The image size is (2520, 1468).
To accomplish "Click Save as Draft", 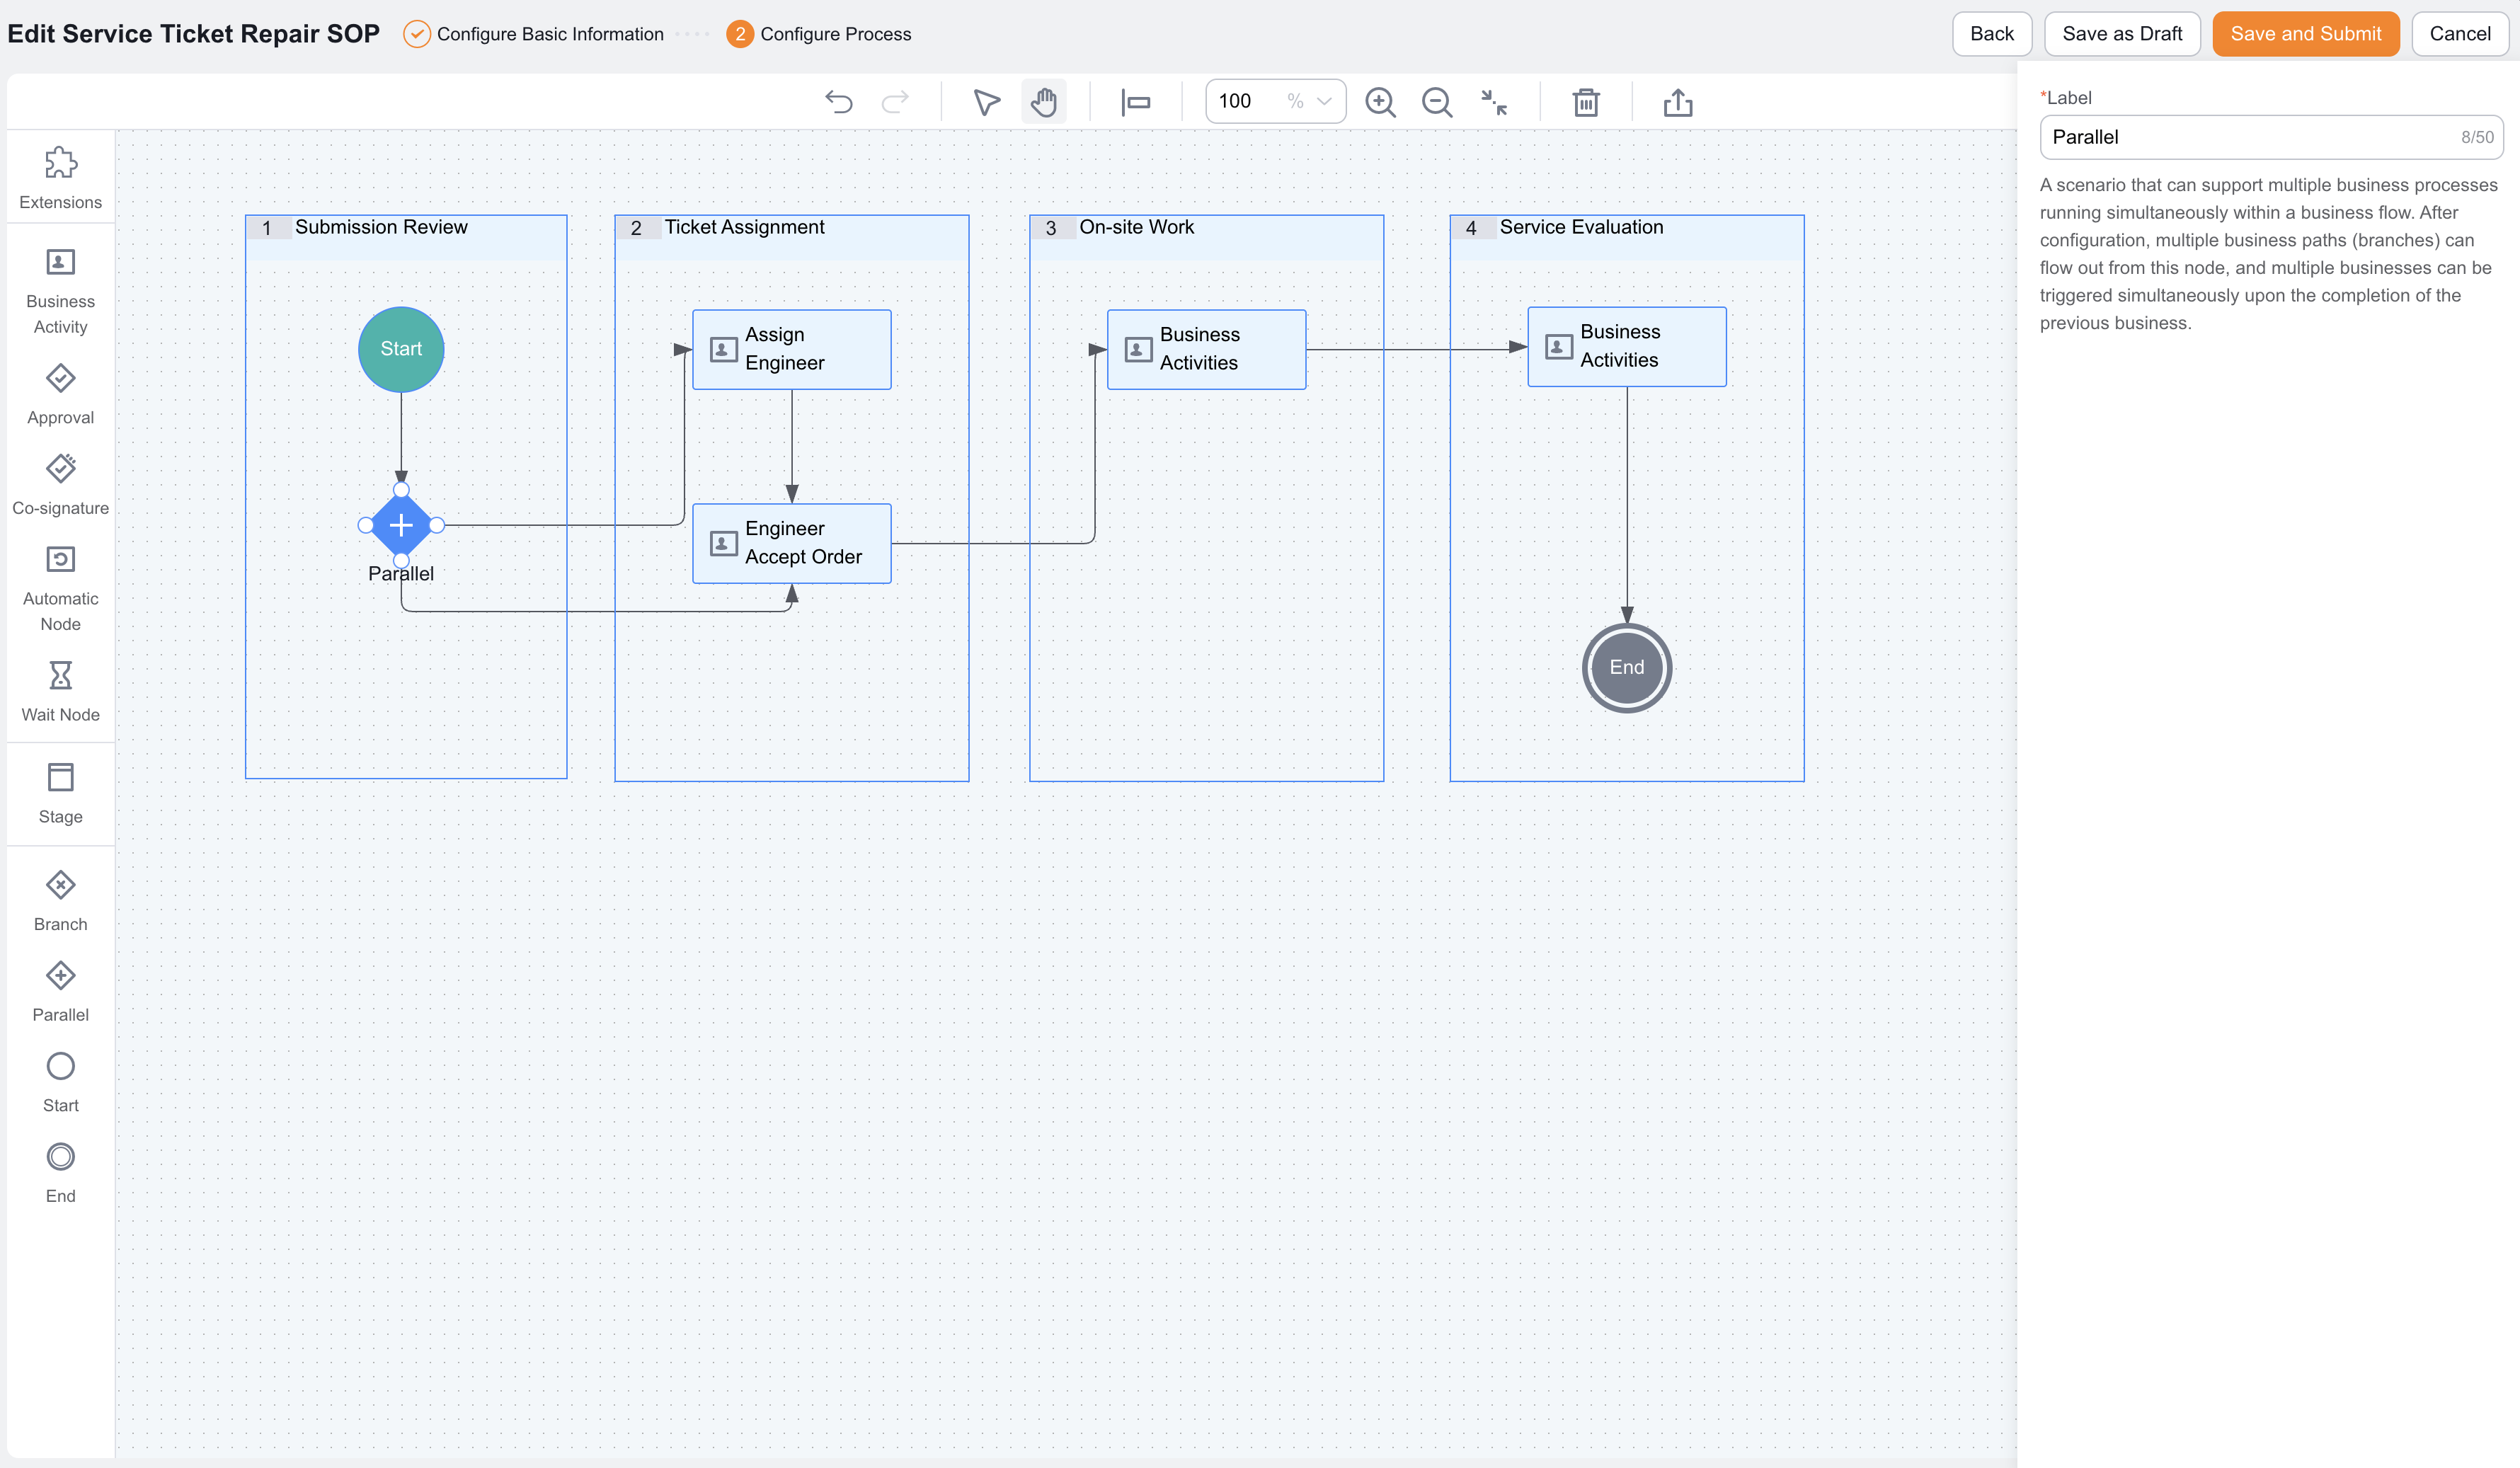I will 2121,34.
